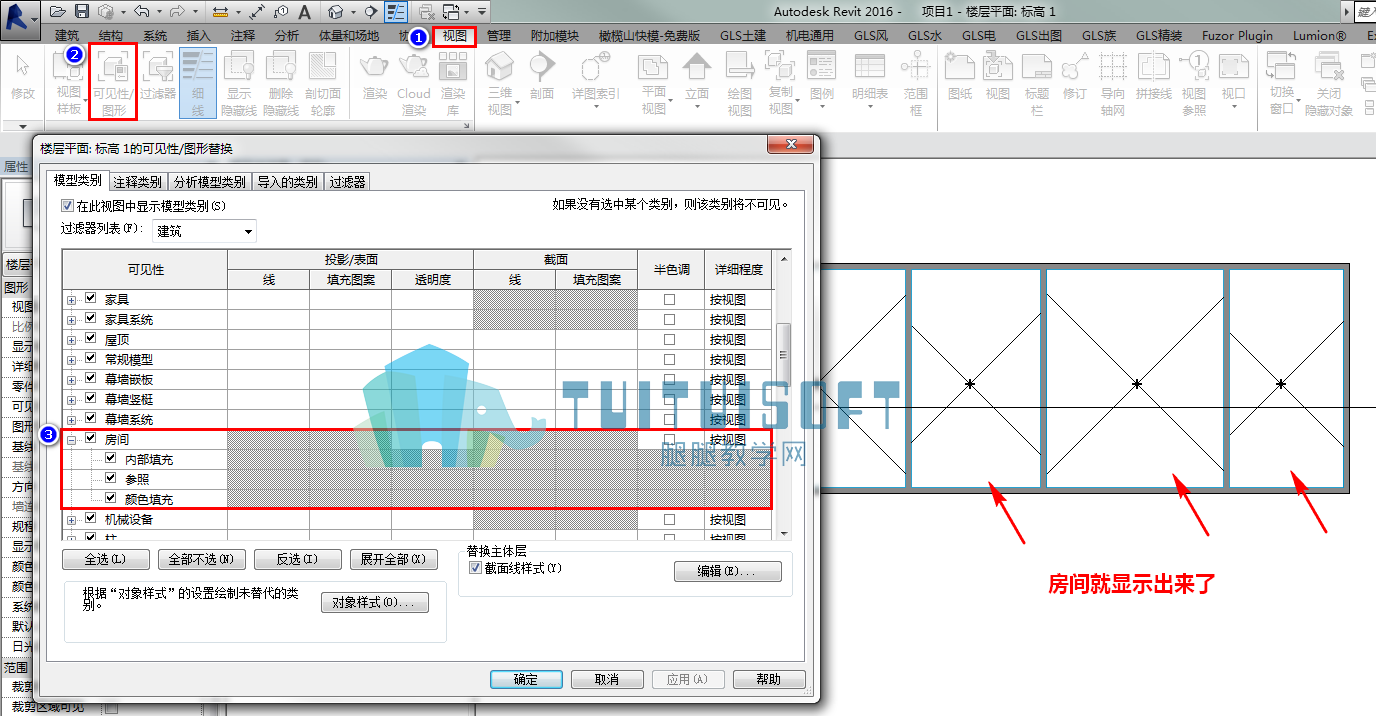Expand the 家具系统 category tree node
The height and width of the screenshot is (716, 1376).
(71, 319)
